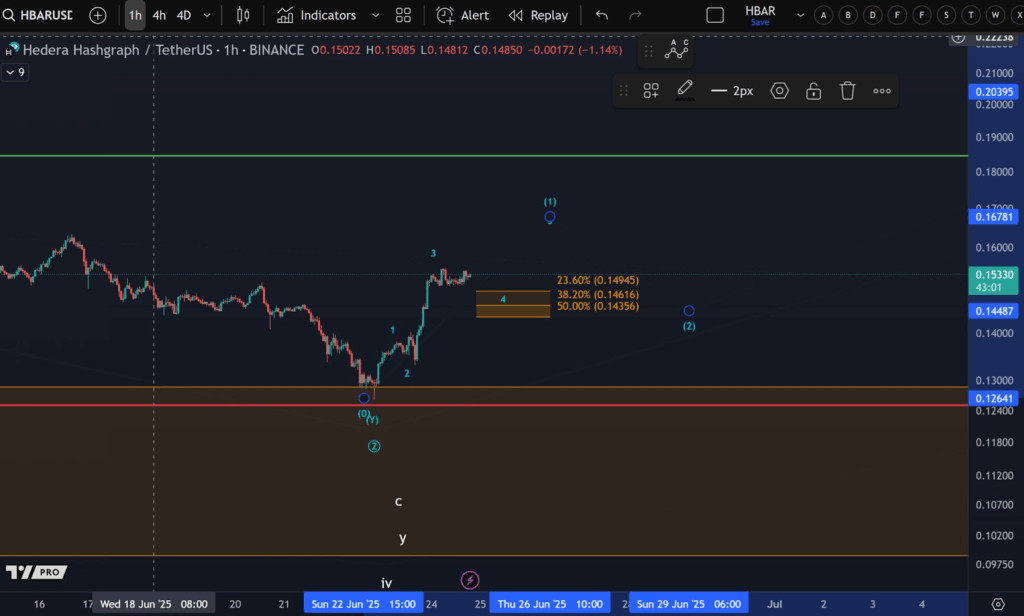Click the red horizontal support line
Viewport: 1024px width, 616px height.
point(483,405)
